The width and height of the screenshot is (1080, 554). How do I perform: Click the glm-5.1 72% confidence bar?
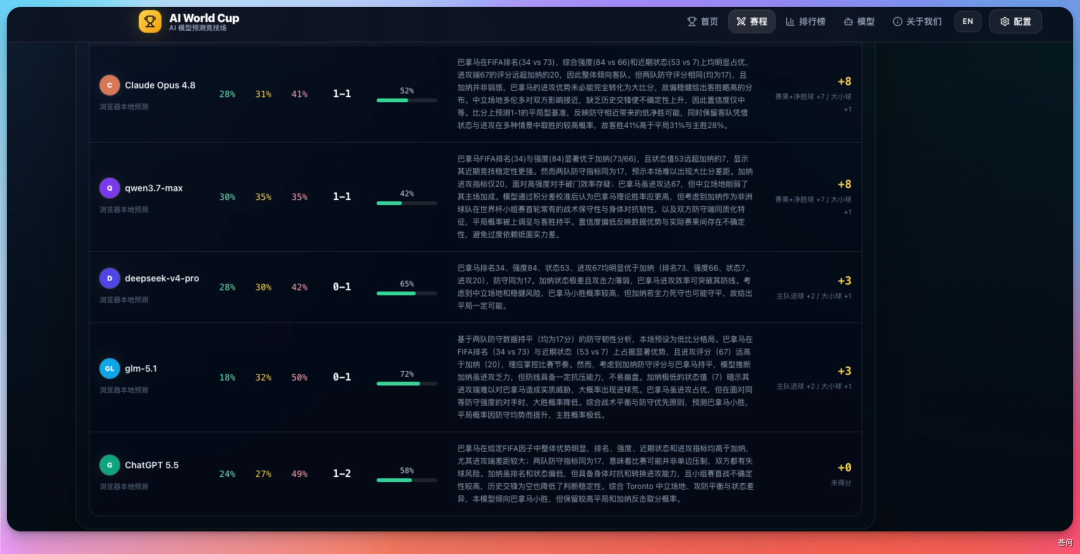point(406,383)
